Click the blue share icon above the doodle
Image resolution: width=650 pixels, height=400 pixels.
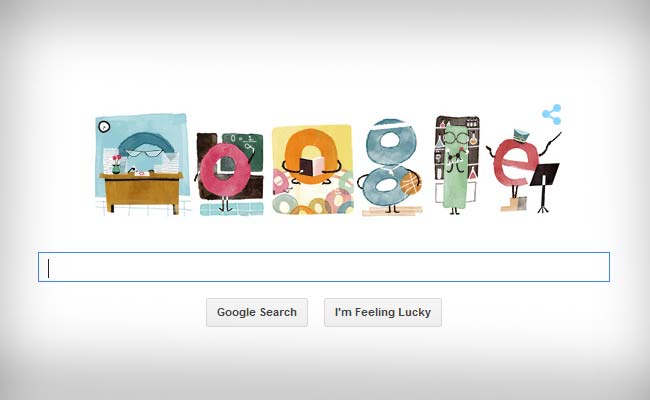(x=552, y=114)
